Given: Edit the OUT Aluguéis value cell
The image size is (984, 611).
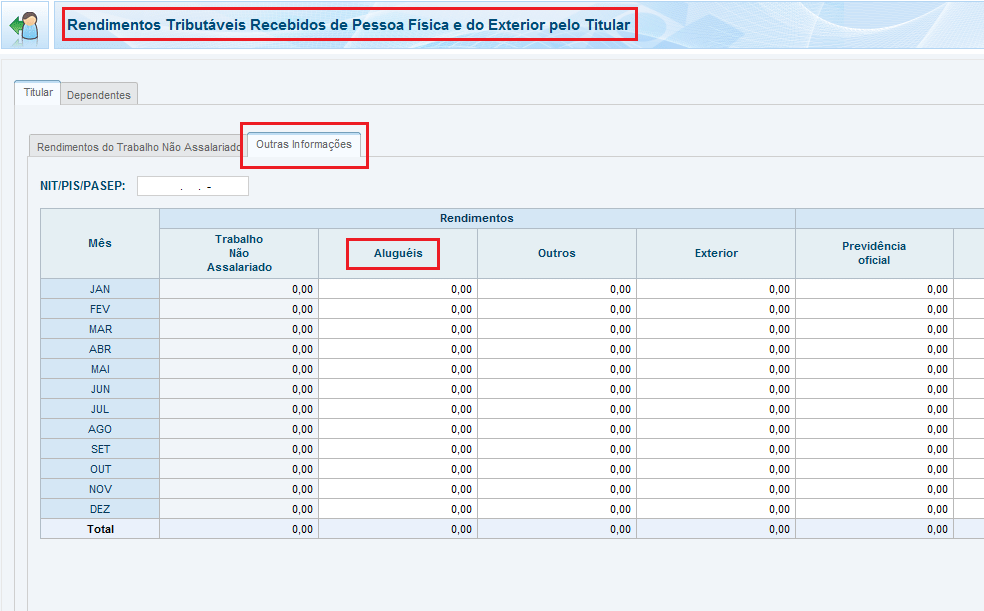Looking at the screenshot, I should click(x=398, y=470).
